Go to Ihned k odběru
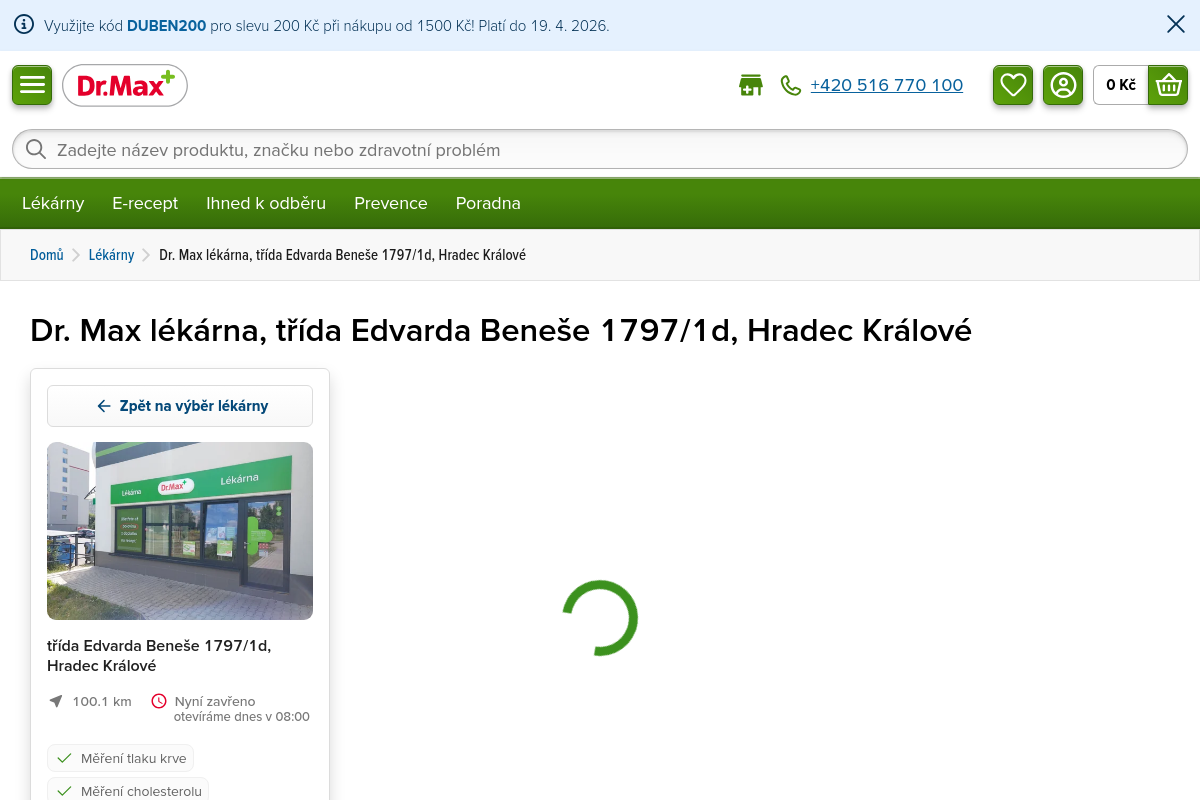The image size is (1200, 800). pos(266,203)
